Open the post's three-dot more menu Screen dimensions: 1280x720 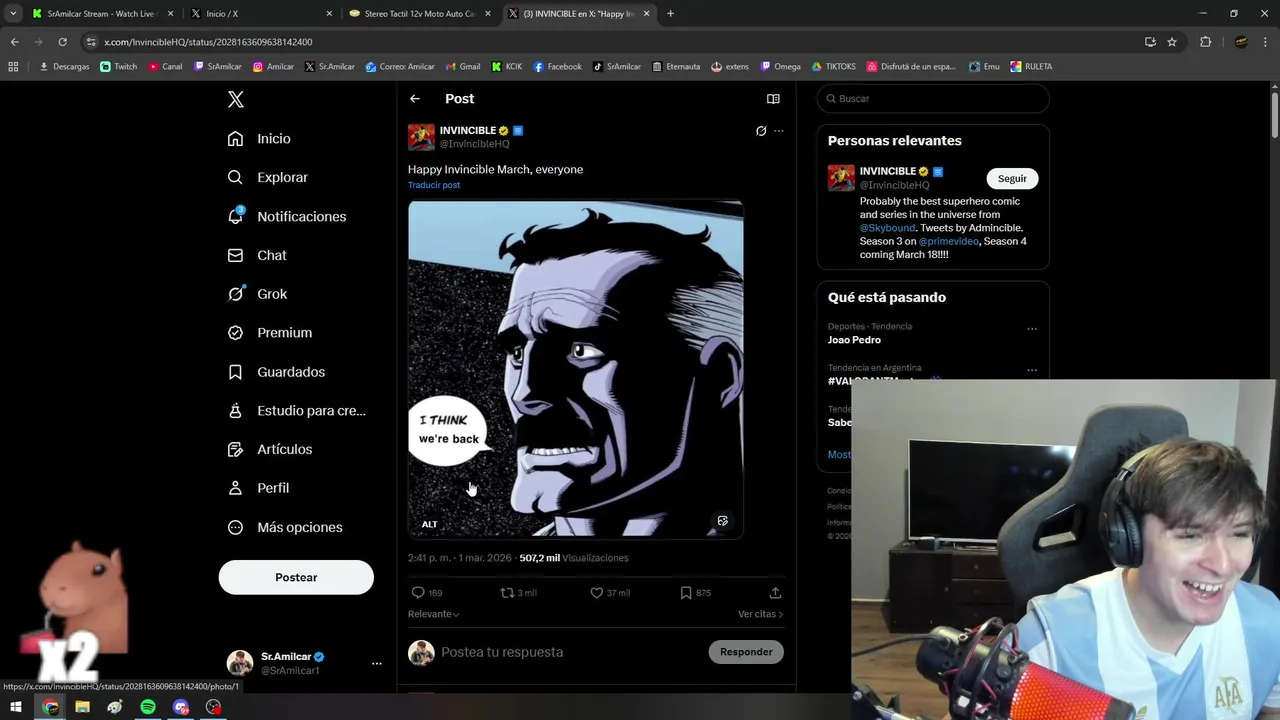(779, 131)
